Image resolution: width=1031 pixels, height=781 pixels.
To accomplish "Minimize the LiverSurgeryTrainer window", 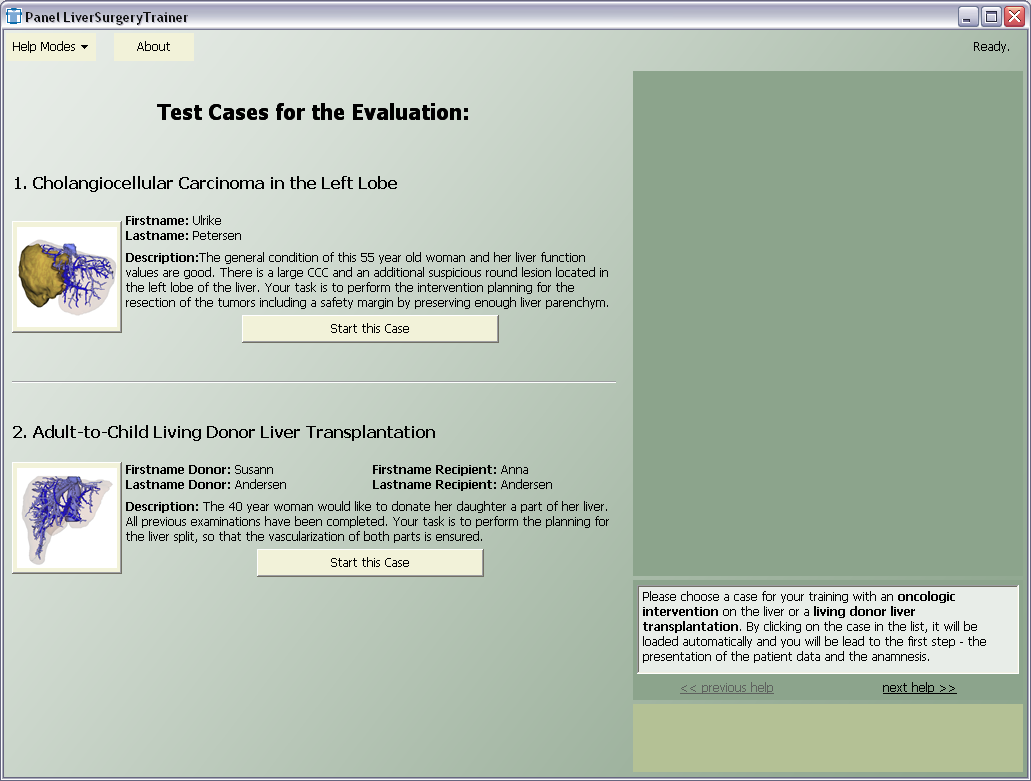I will pos(967,16).
